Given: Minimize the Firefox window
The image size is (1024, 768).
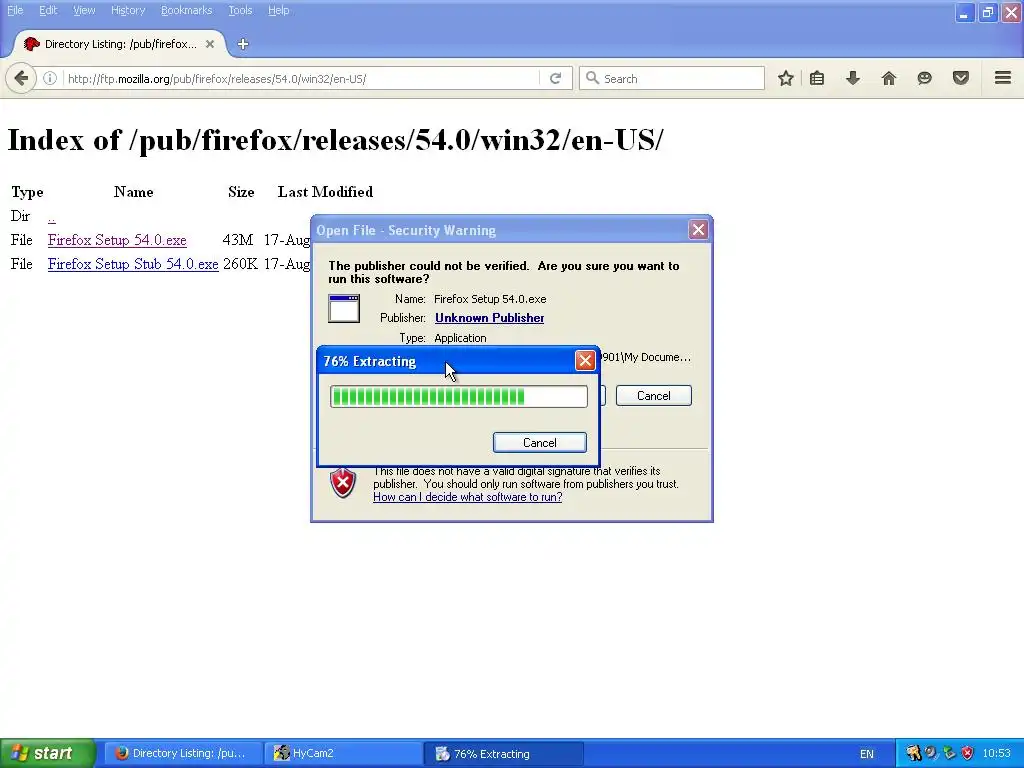Looking at the screenshot, I should point(964,12).
